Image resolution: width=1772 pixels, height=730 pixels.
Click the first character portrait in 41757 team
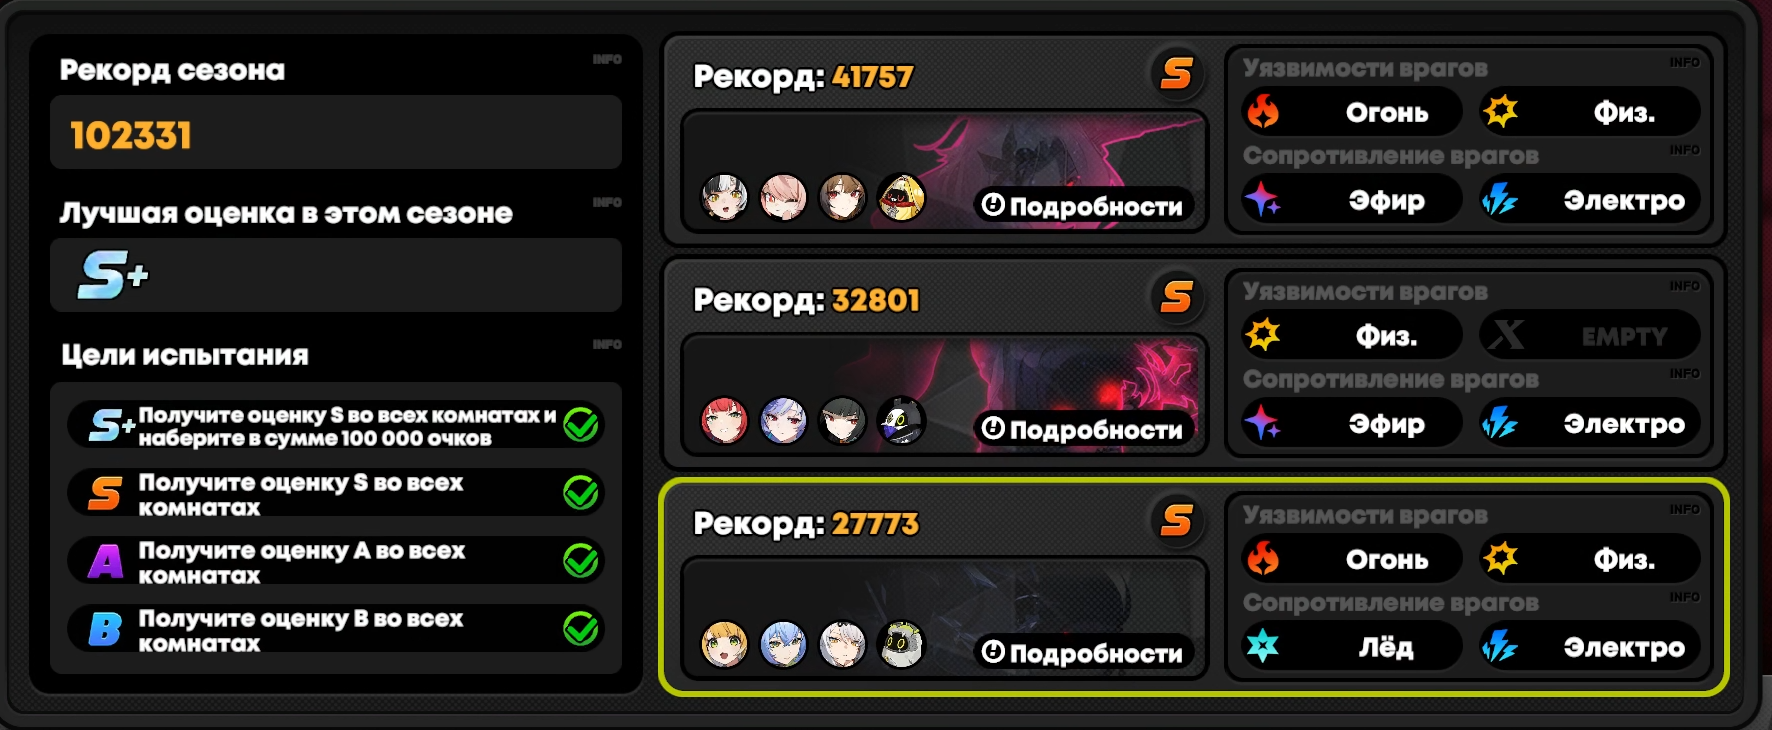tap(724, 198)
